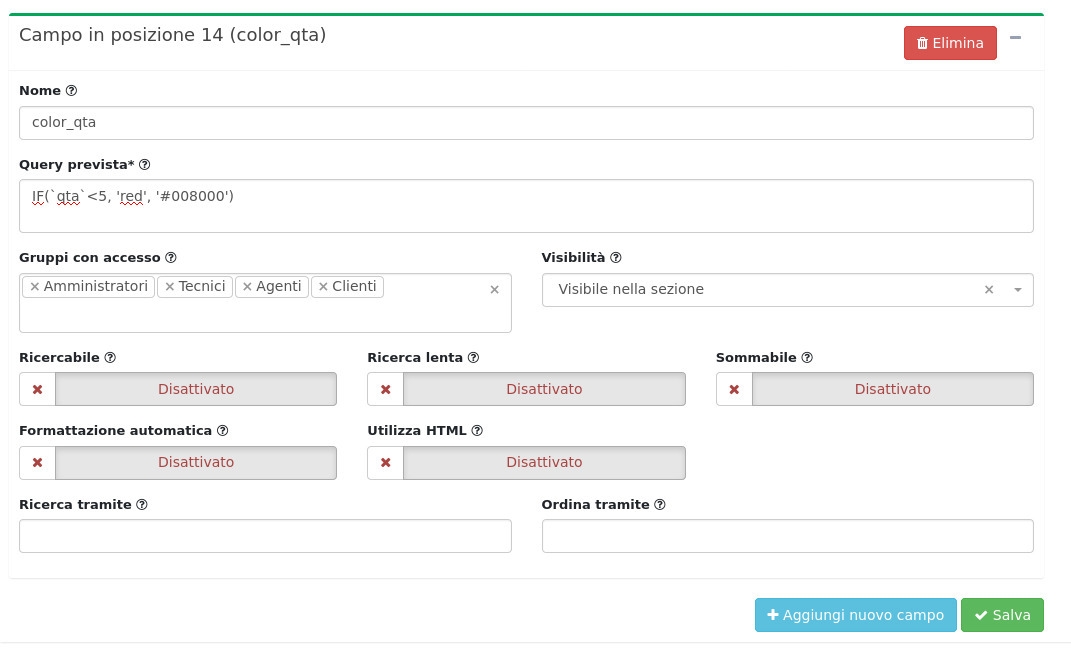Enable the Sommabile toggle
1071x653 pixels.
[874, 389]
